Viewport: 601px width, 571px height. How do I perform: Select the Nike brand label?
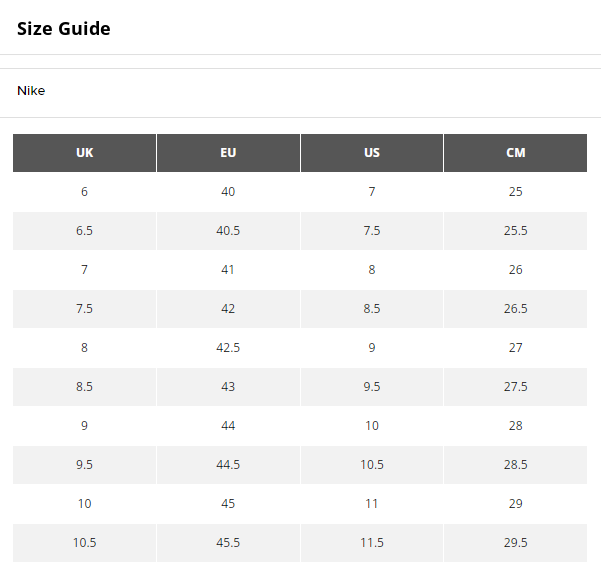point(31,91)
